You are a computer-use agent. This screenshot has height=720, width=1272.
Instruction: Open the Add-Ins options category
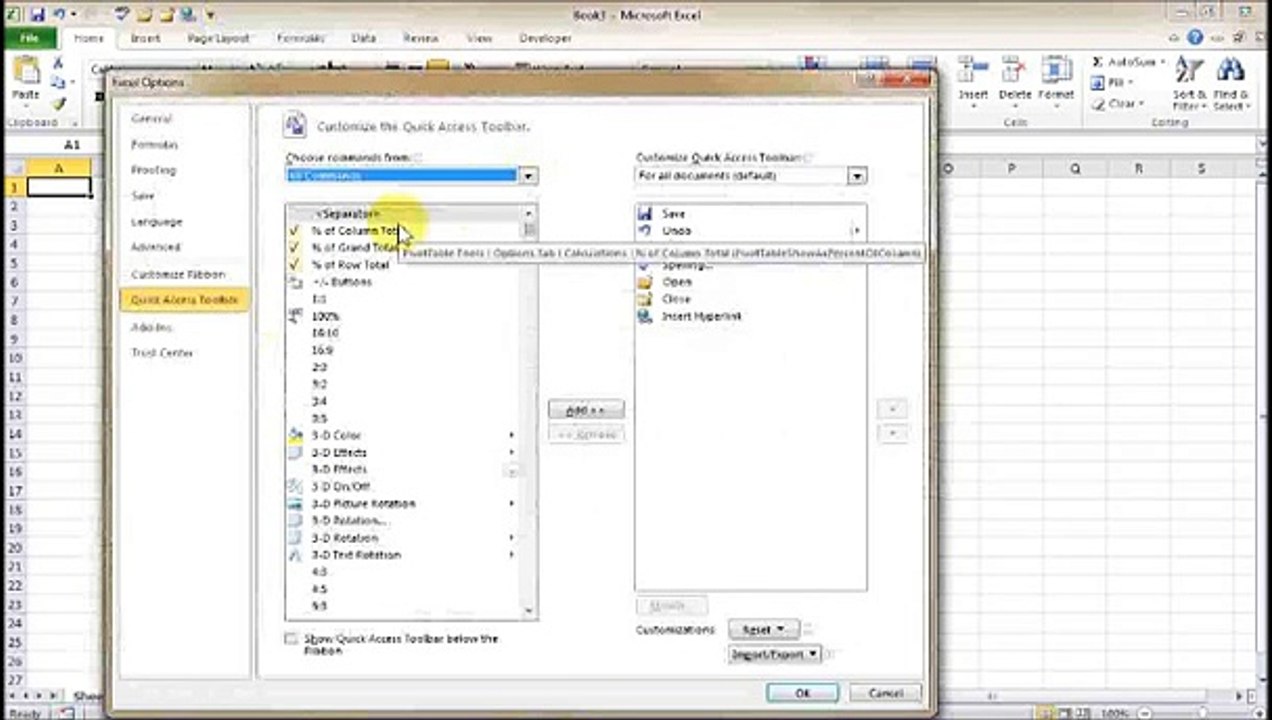[151, 327]
